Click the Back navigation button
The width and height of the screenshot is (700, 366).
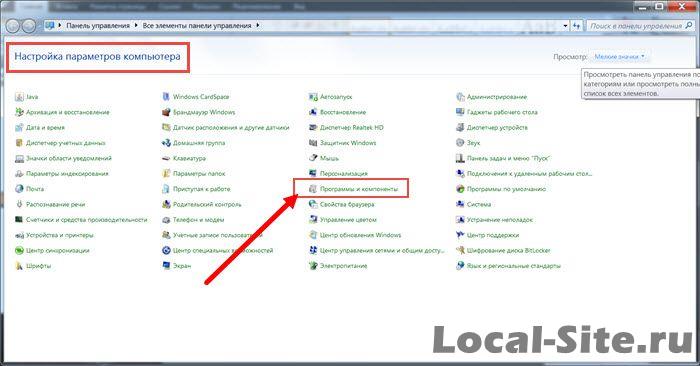click(13, 26)
